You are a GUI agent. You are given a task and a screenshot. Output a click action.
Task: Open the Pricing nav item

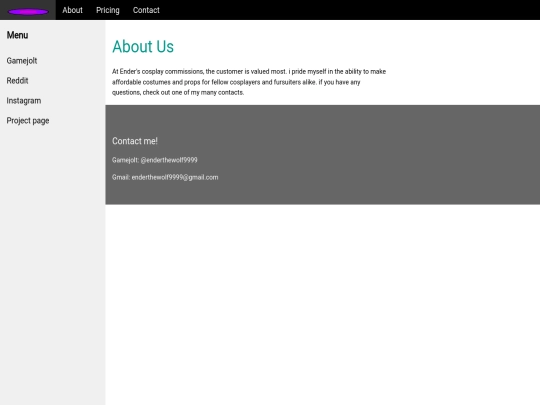point(108,10)
